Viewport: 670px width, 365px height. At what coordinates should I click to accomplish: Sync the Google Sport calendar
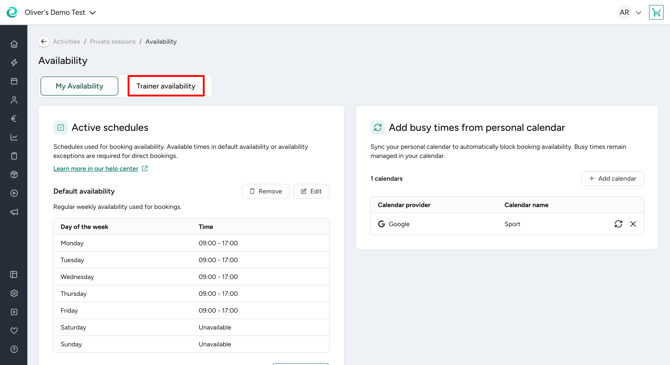click(x=618, y=224)
